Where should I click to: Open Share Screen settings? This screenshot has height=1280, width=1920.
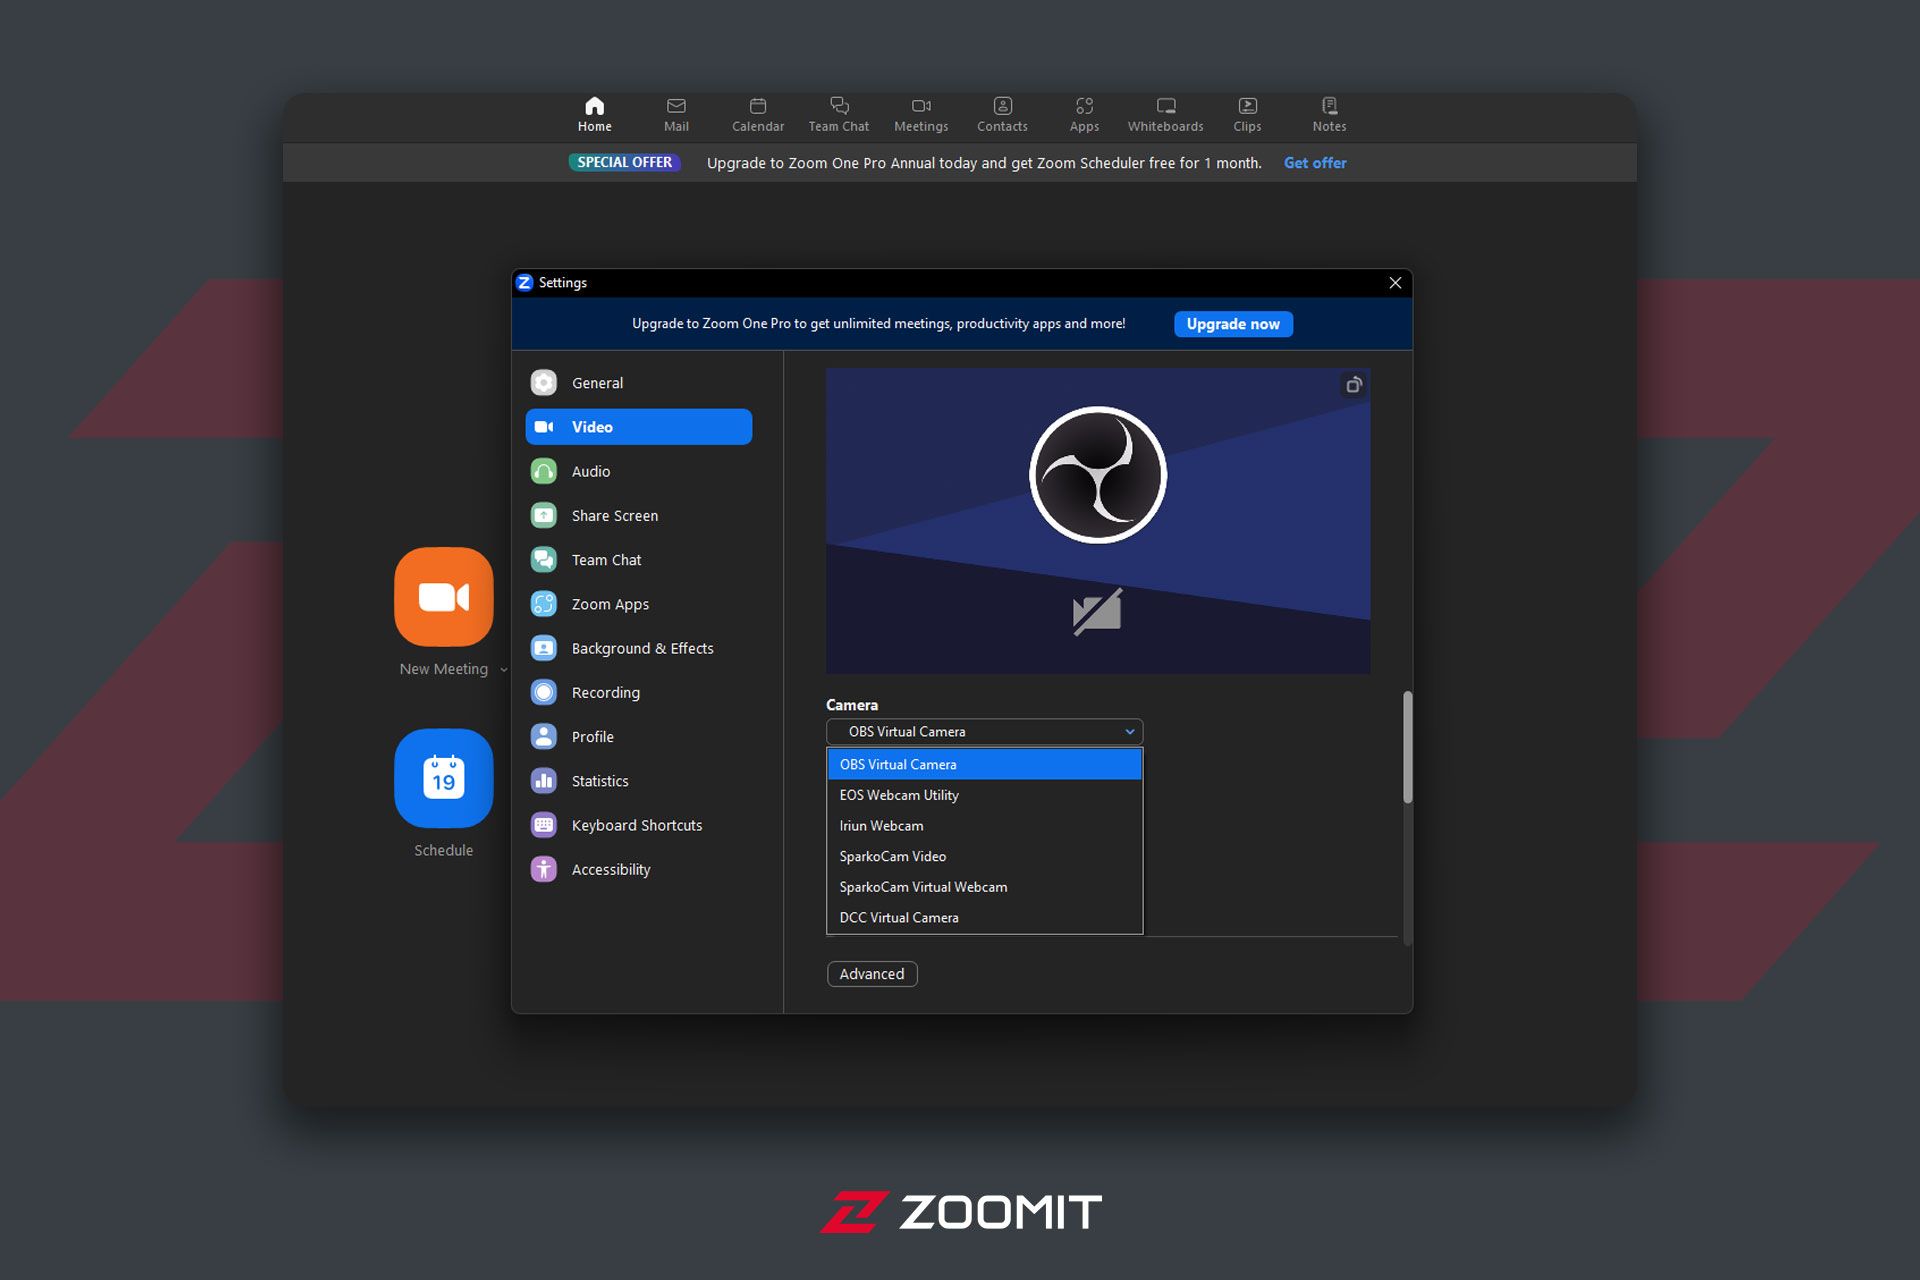pyautogui.click(x=639, y=516)
